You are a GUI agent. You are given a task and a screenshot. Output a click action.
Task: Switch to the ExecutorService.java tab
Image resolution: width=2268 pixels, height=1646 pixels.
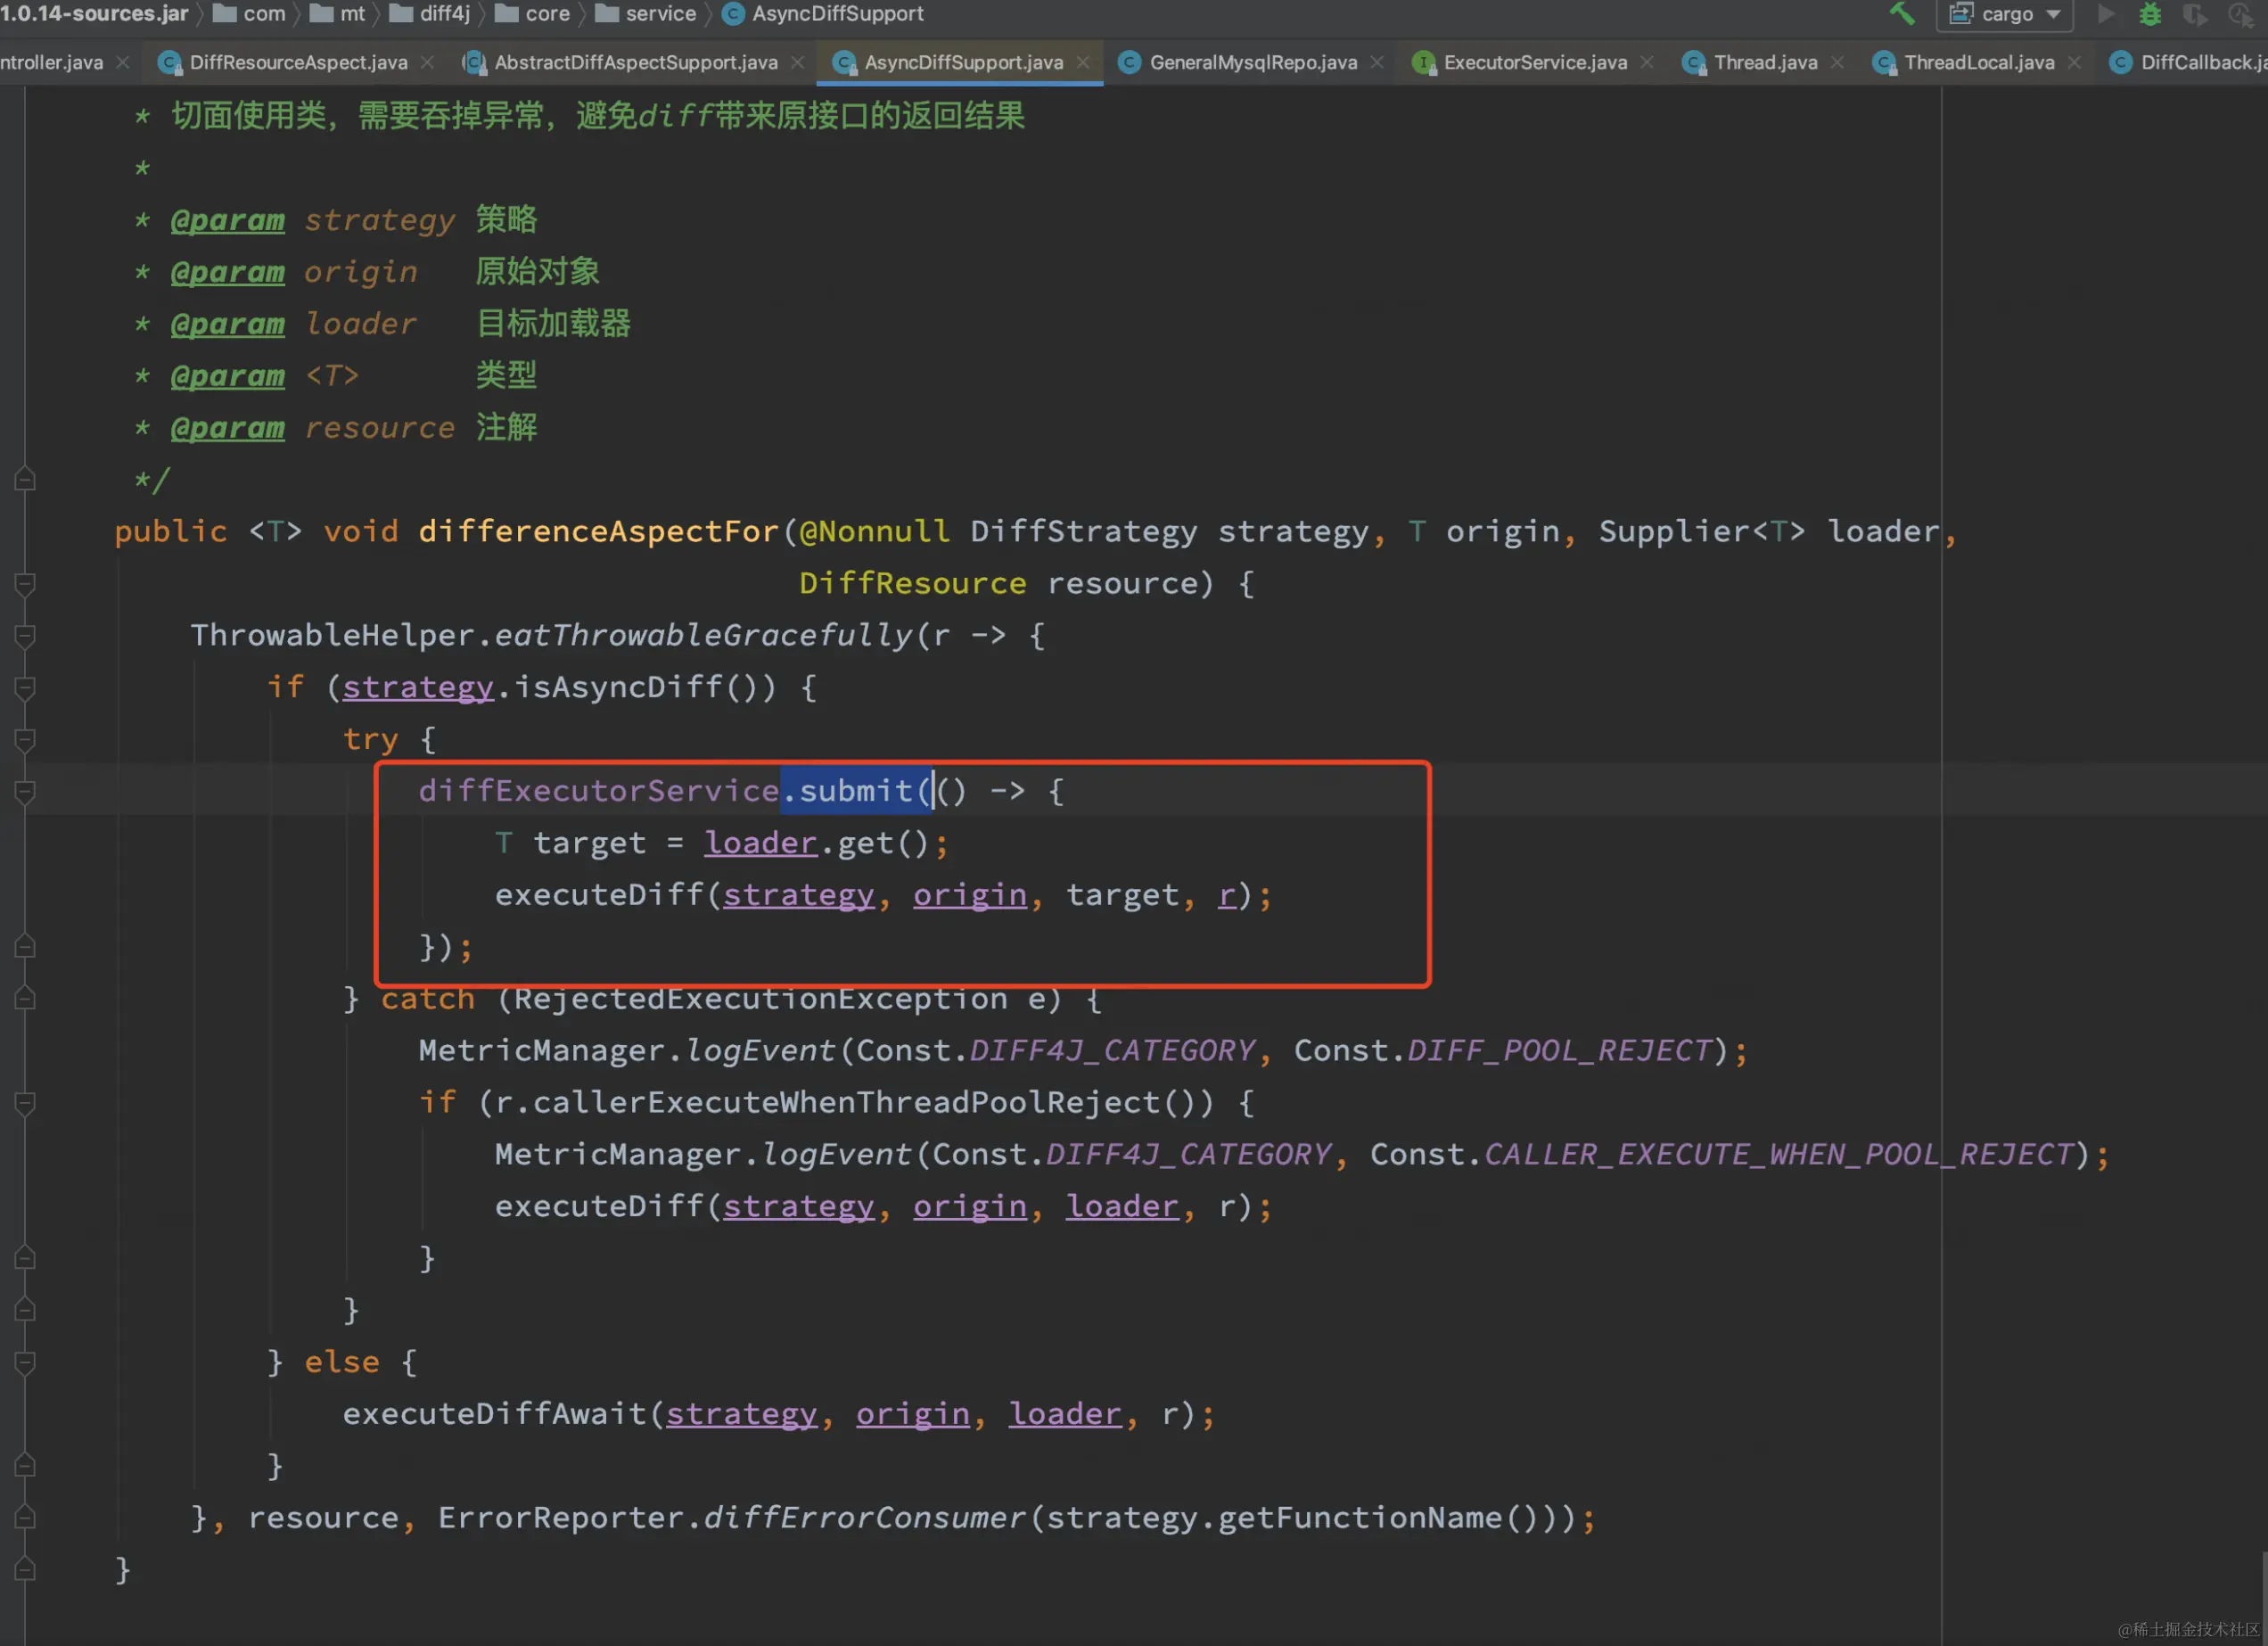1534,62
